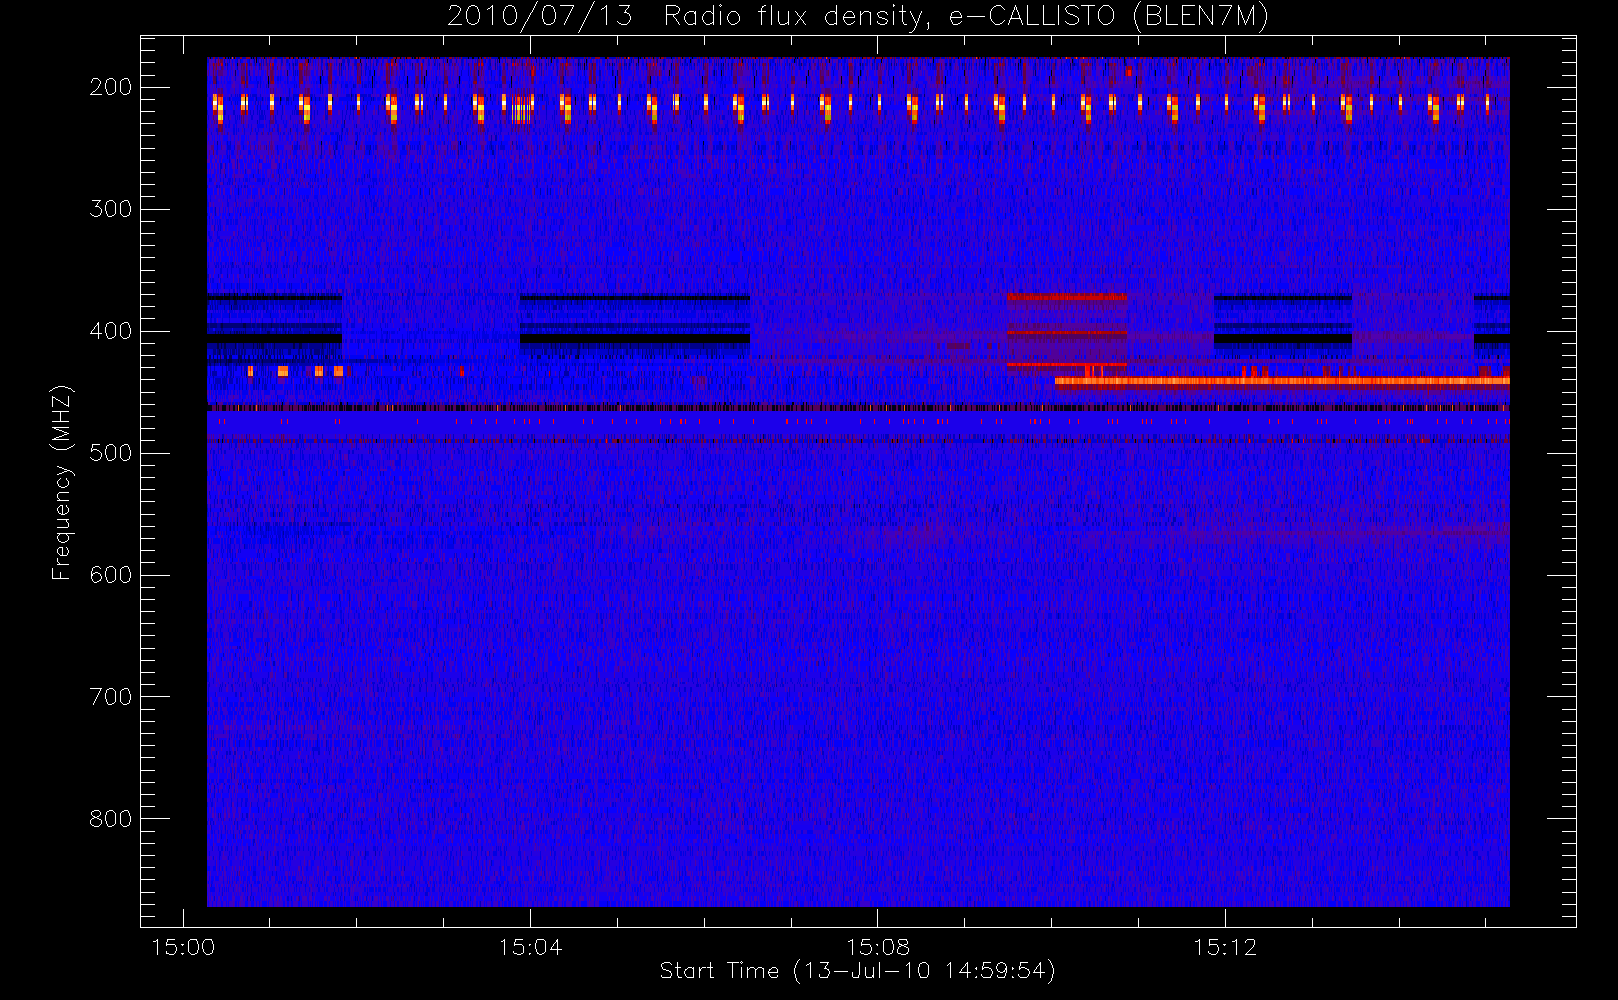
Task: Click the 'Frequency (MHZ)' axis label
Action: pyautogui.click(x=62, y=482)
